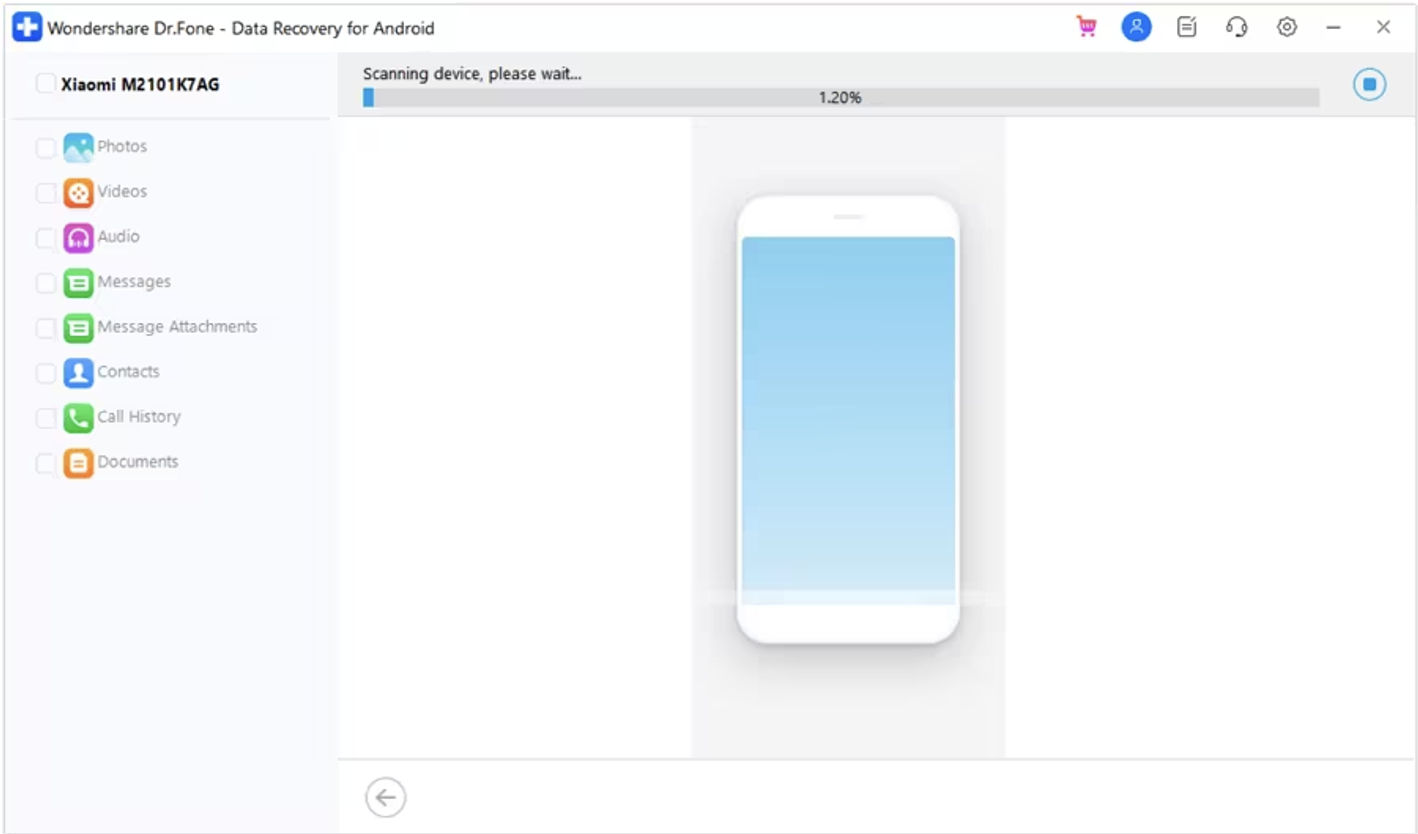Enable the Contacts checkbox
Screen dimensions: 1418x834
coord(46,373)
